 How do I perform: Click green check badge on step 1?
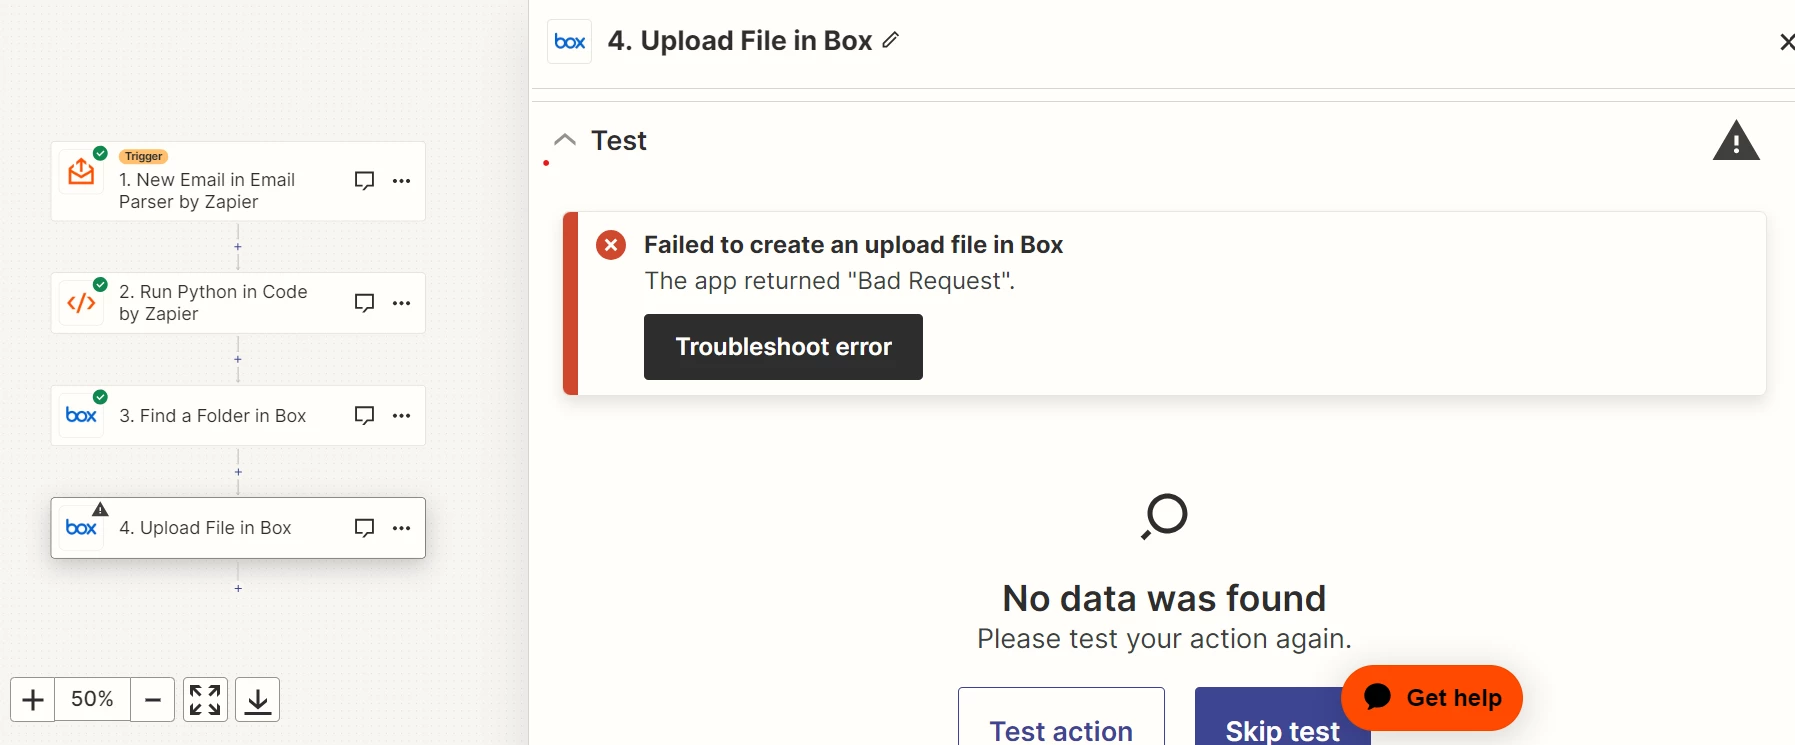click(x=100, y=153)
